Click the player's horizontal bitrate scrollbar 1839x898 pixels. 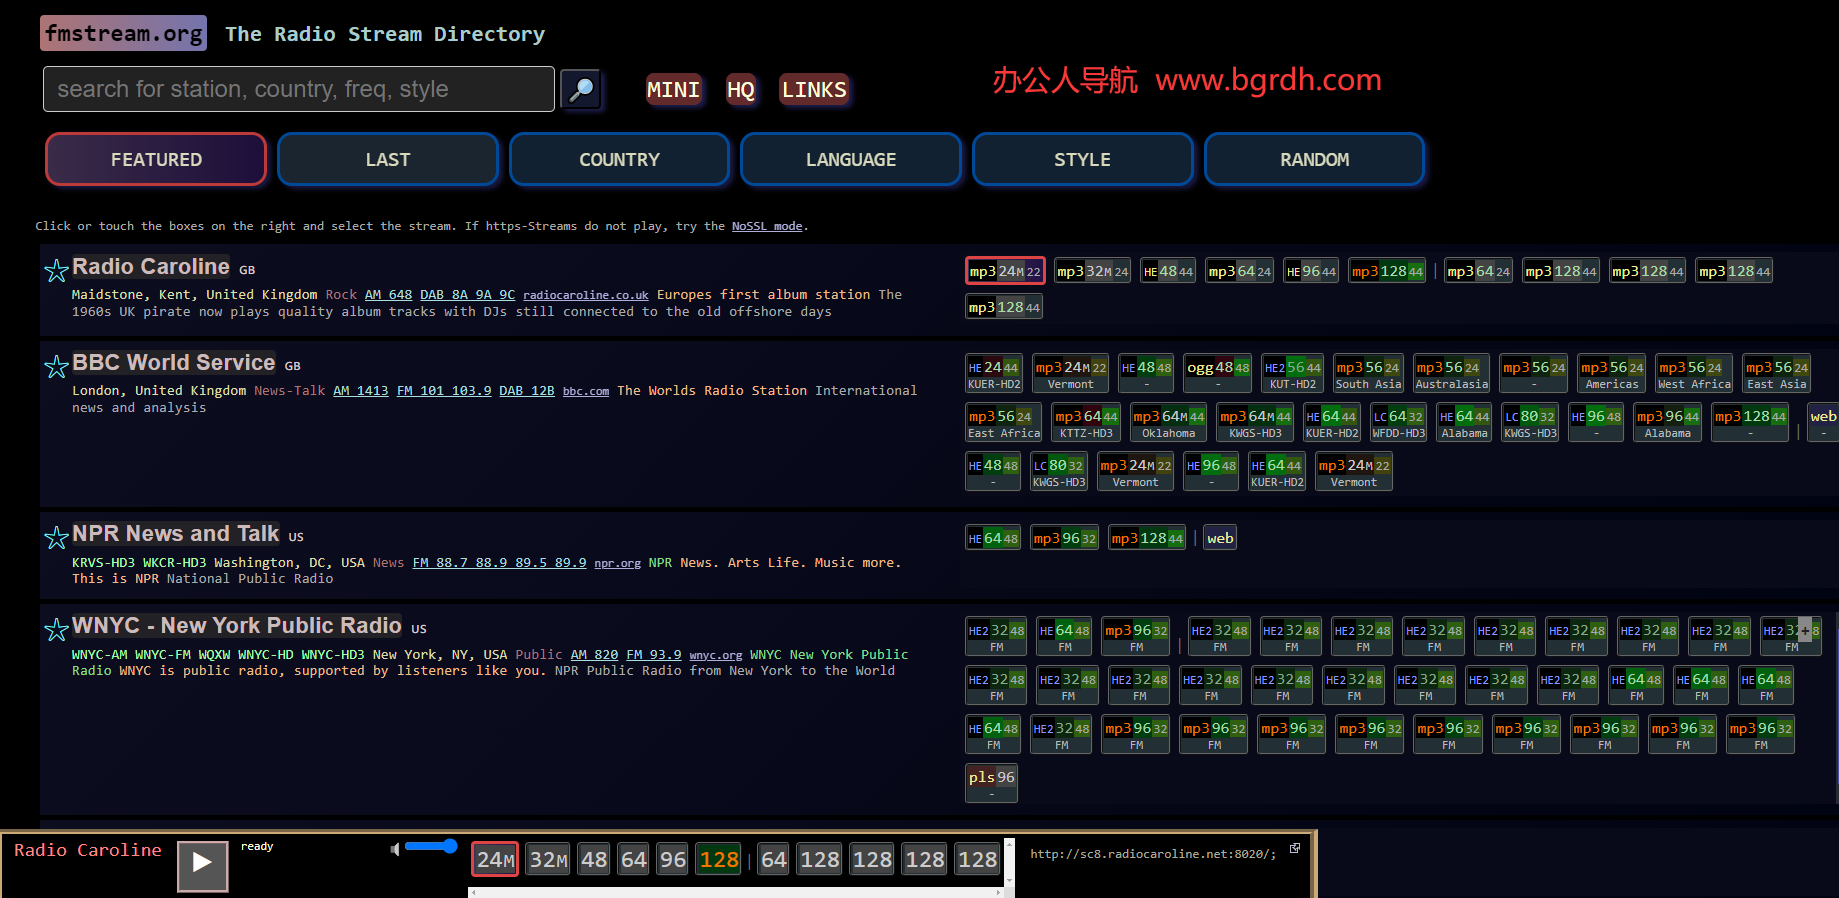tap(736, 892)
